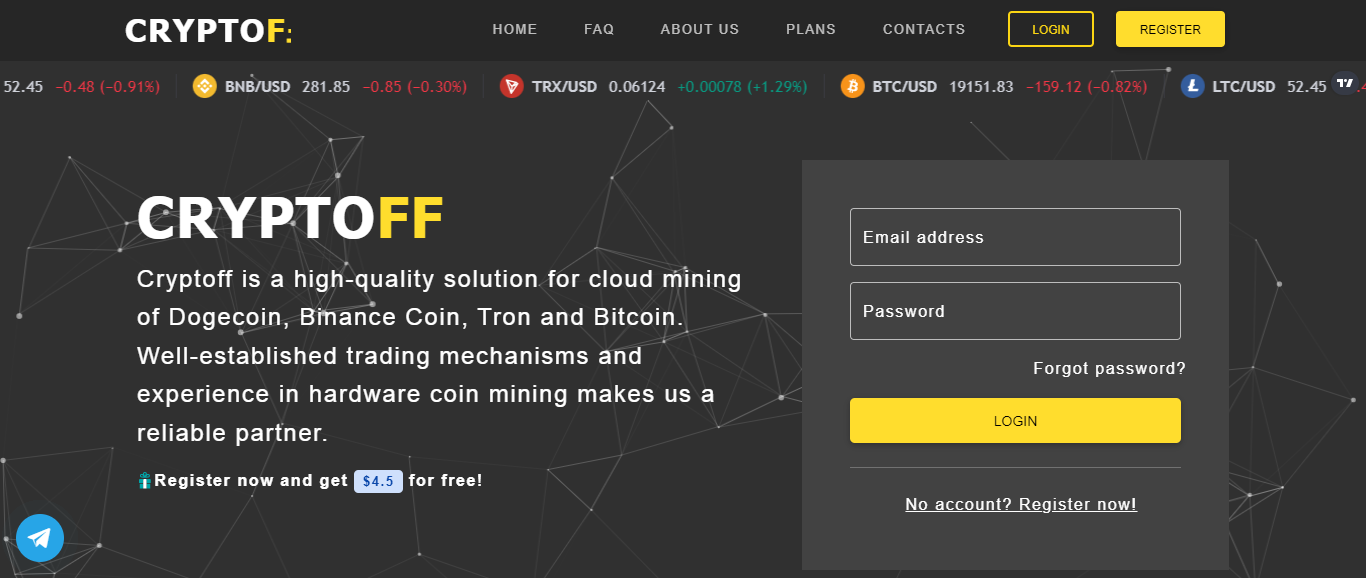Screen dimensions: 1366x578
Task: Click the TradingView logo icon
Action: click(1345, 83)
